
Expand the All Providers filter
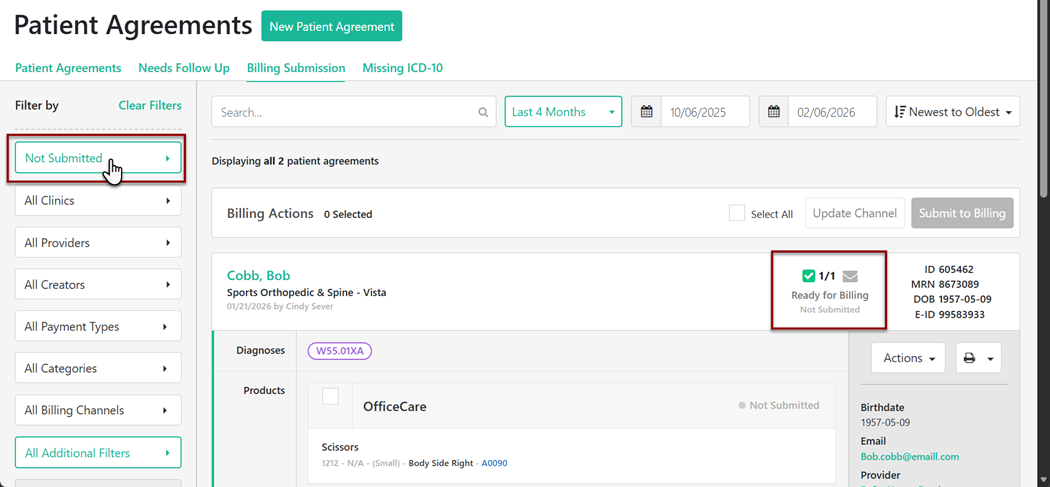(98, 243)
